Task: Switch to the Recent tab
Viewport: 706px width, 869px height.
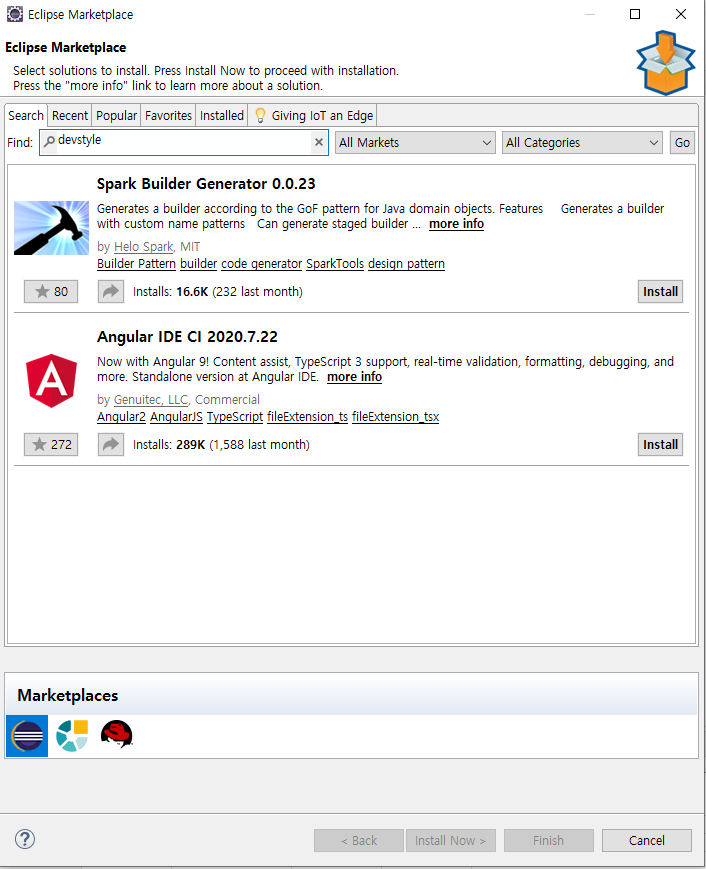Action: pyautogui.click(x=70, y=115)
